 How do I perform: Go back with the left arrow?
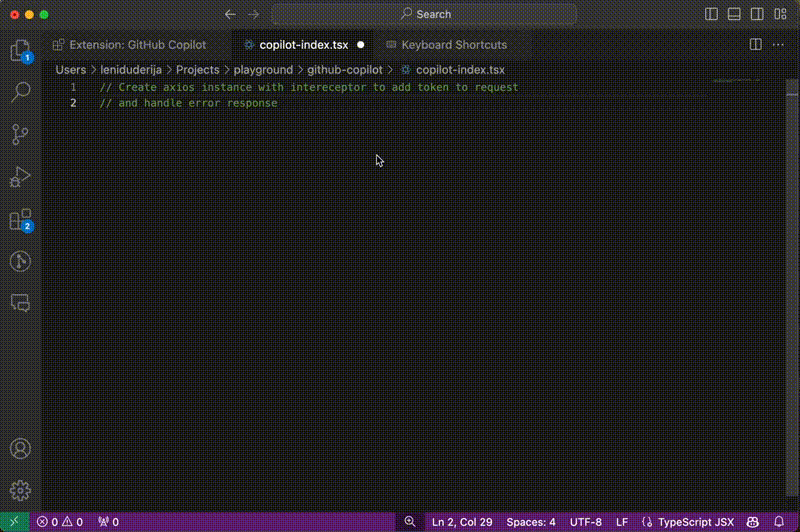click(230, 14)
